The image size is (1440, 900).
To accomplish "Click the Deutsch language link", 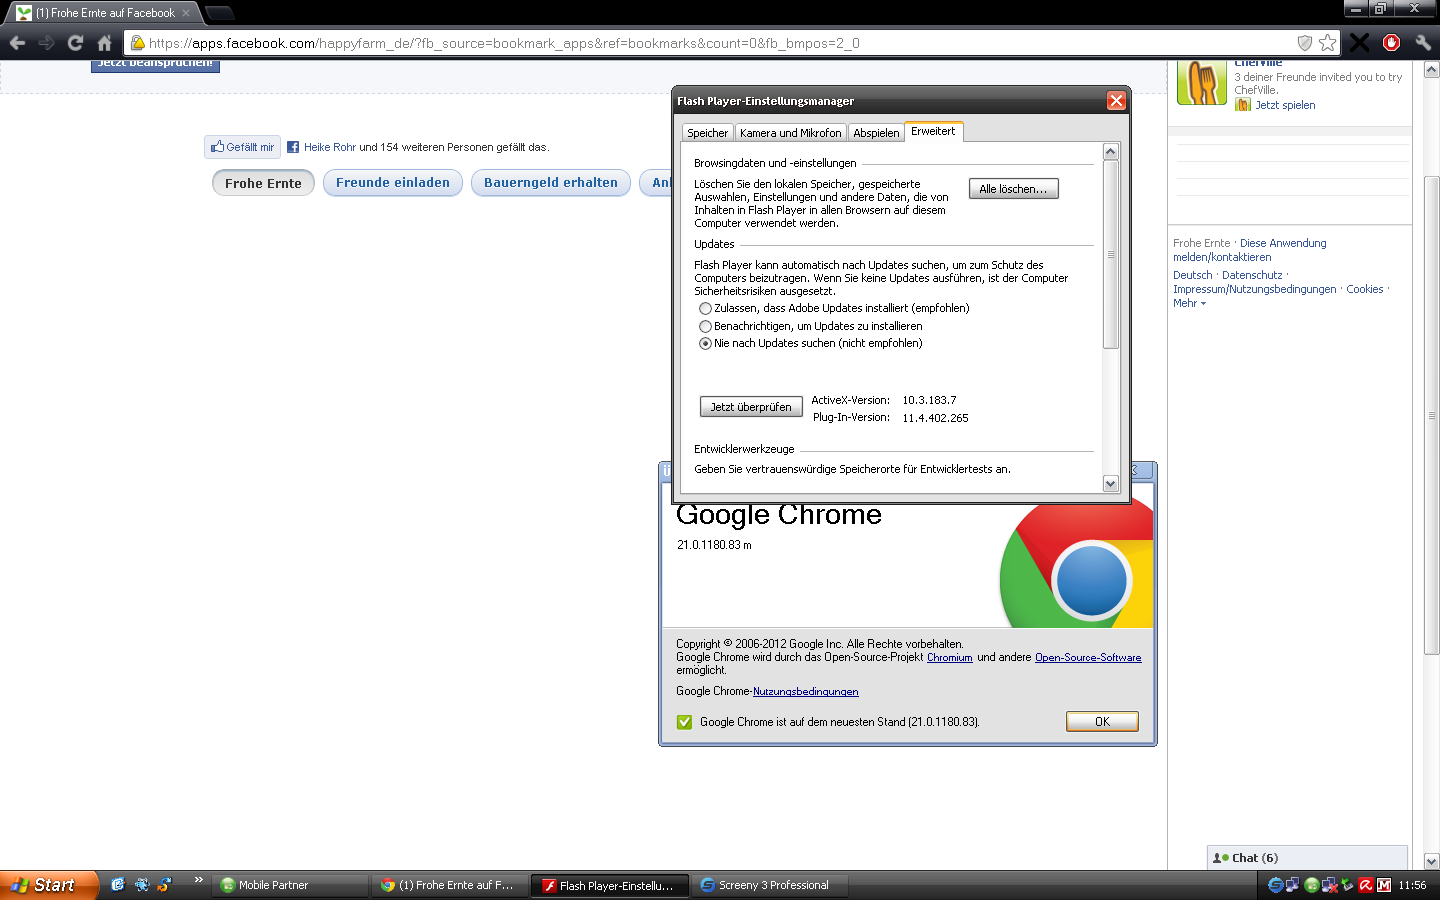I will (1192, 275).
